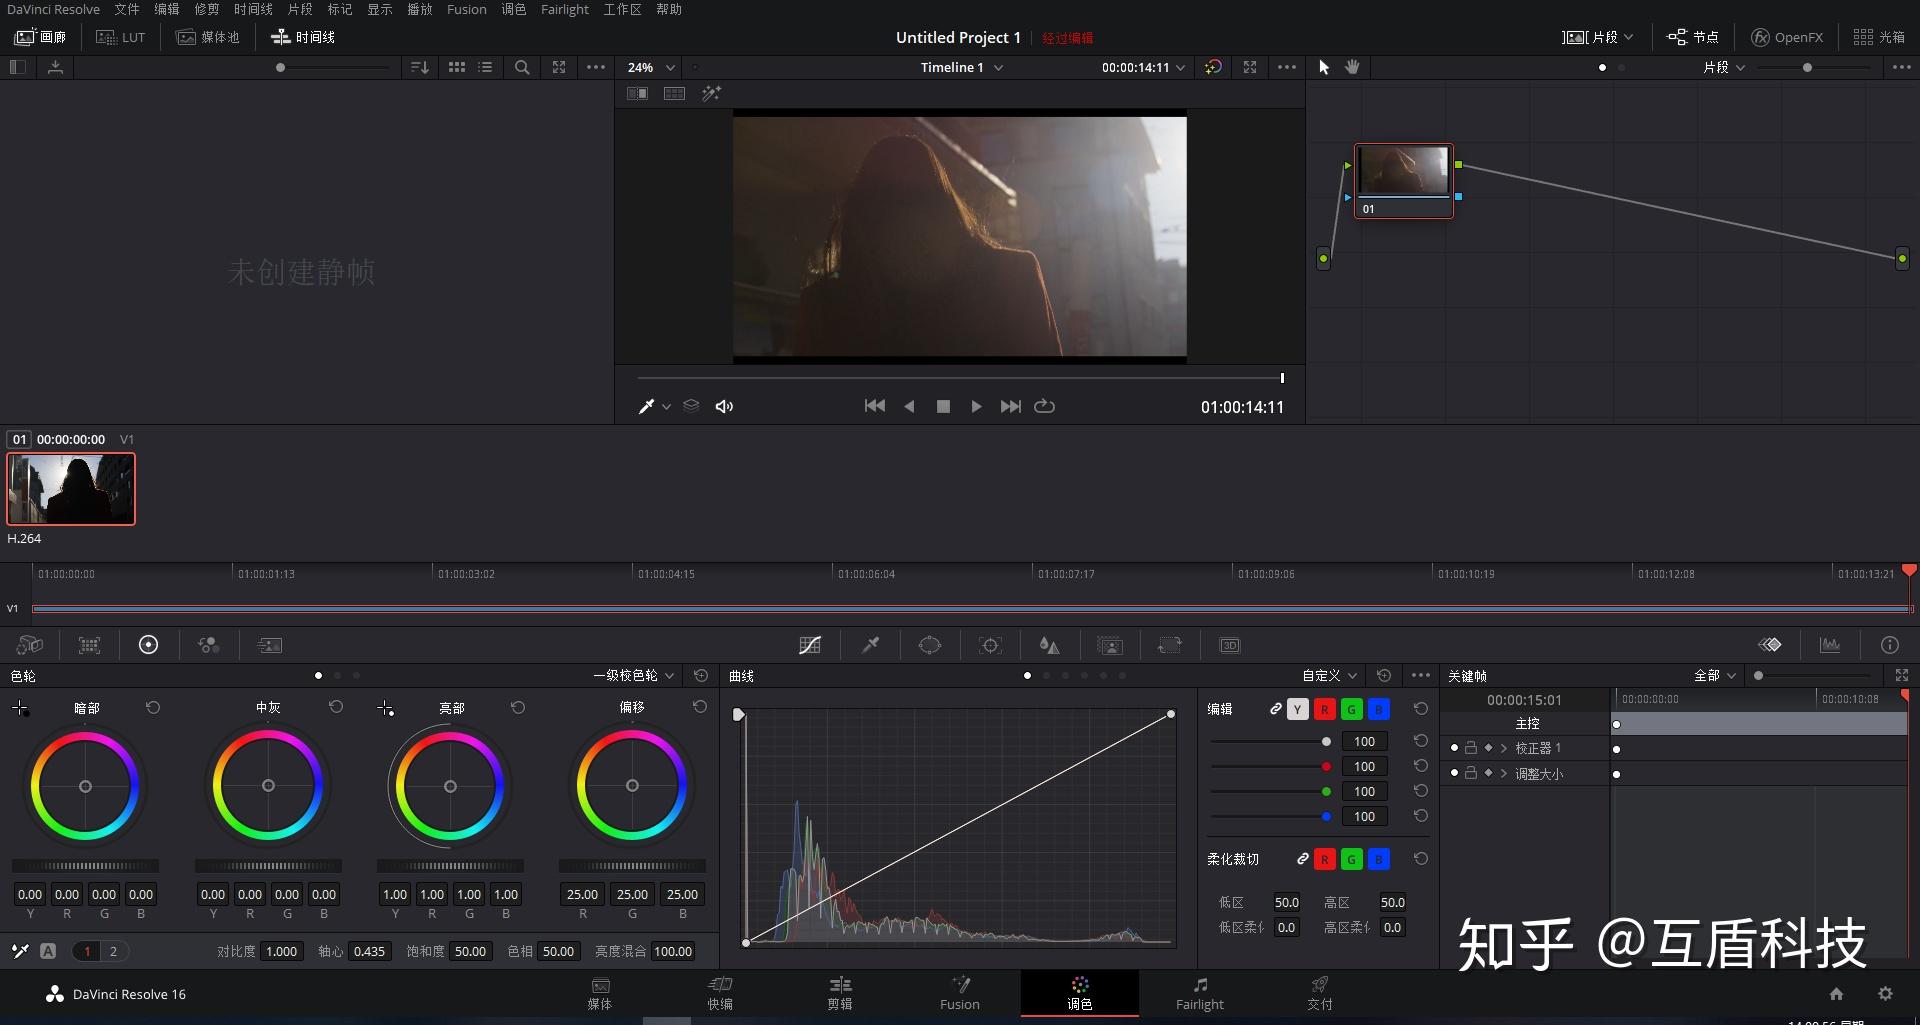Open the Timeline 1 selector dropdown
The image size is (1920, 1025).
(x=961, y=67)
